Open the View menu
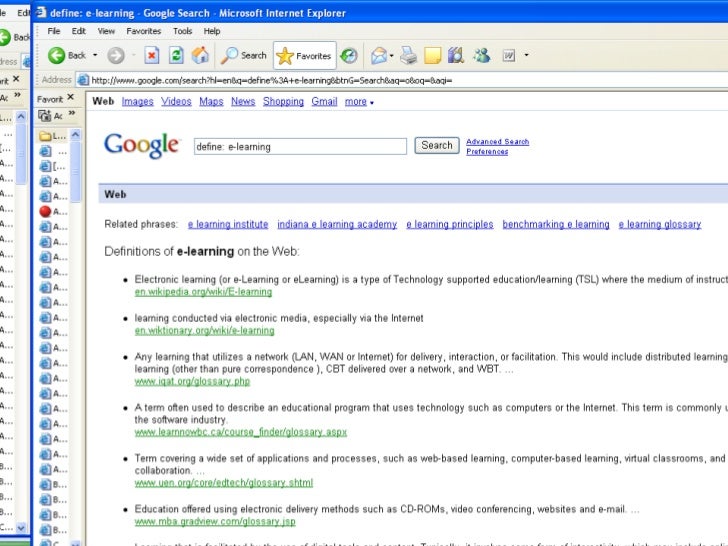This screenshot has width=728, height=546. pyautogui.click(x=106, y=31)
